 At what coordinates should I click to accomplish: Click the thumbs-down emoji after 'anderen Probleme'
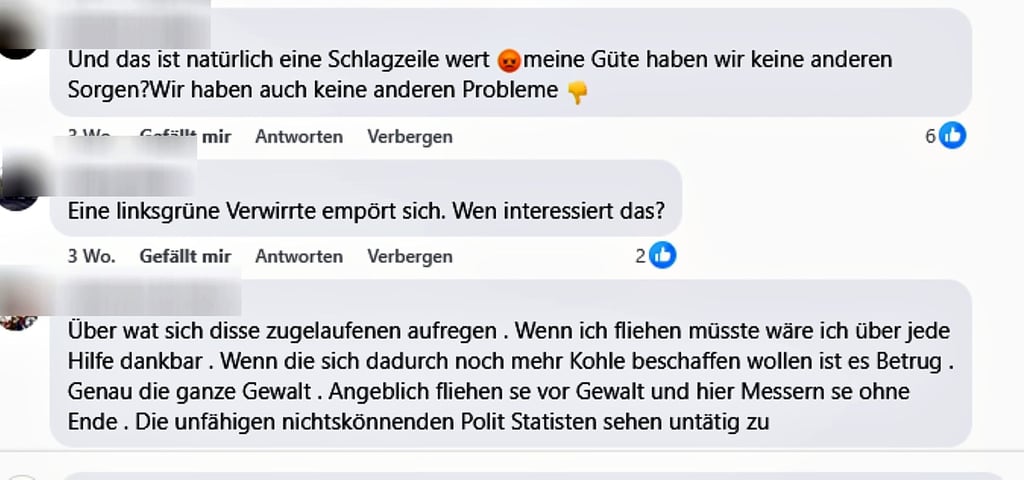tap(577, 91)
